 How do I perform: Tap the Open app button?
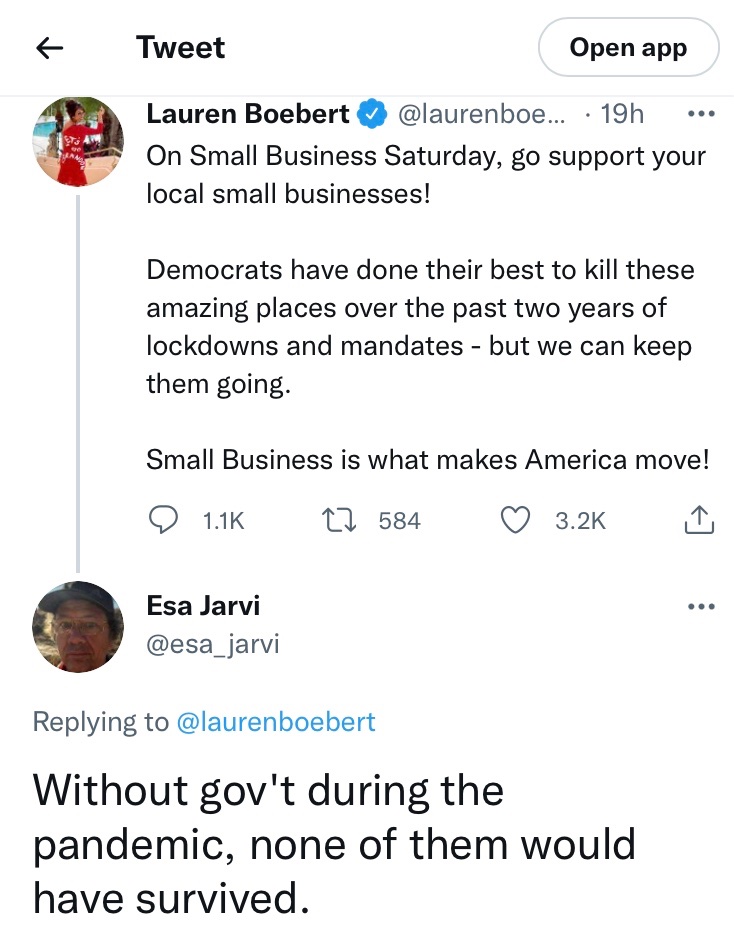coord(628,47)
